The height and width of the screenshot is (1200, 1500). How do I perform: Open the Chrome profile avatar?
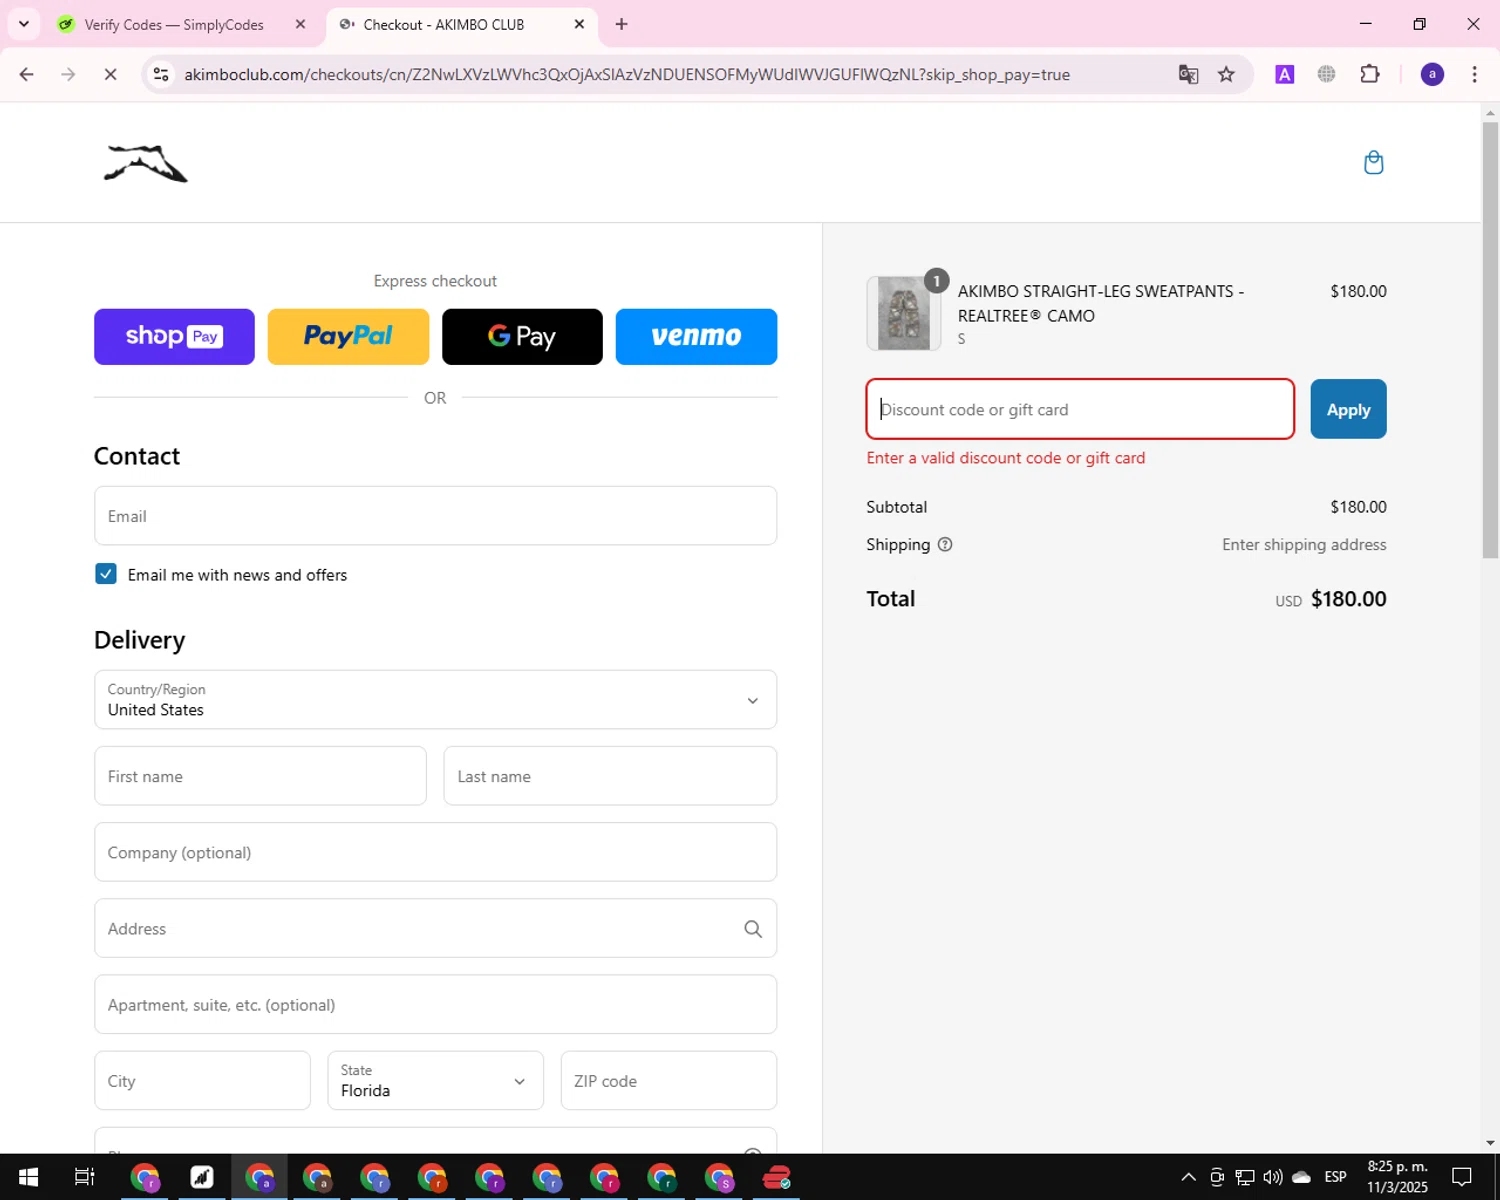click(1432, 74)
